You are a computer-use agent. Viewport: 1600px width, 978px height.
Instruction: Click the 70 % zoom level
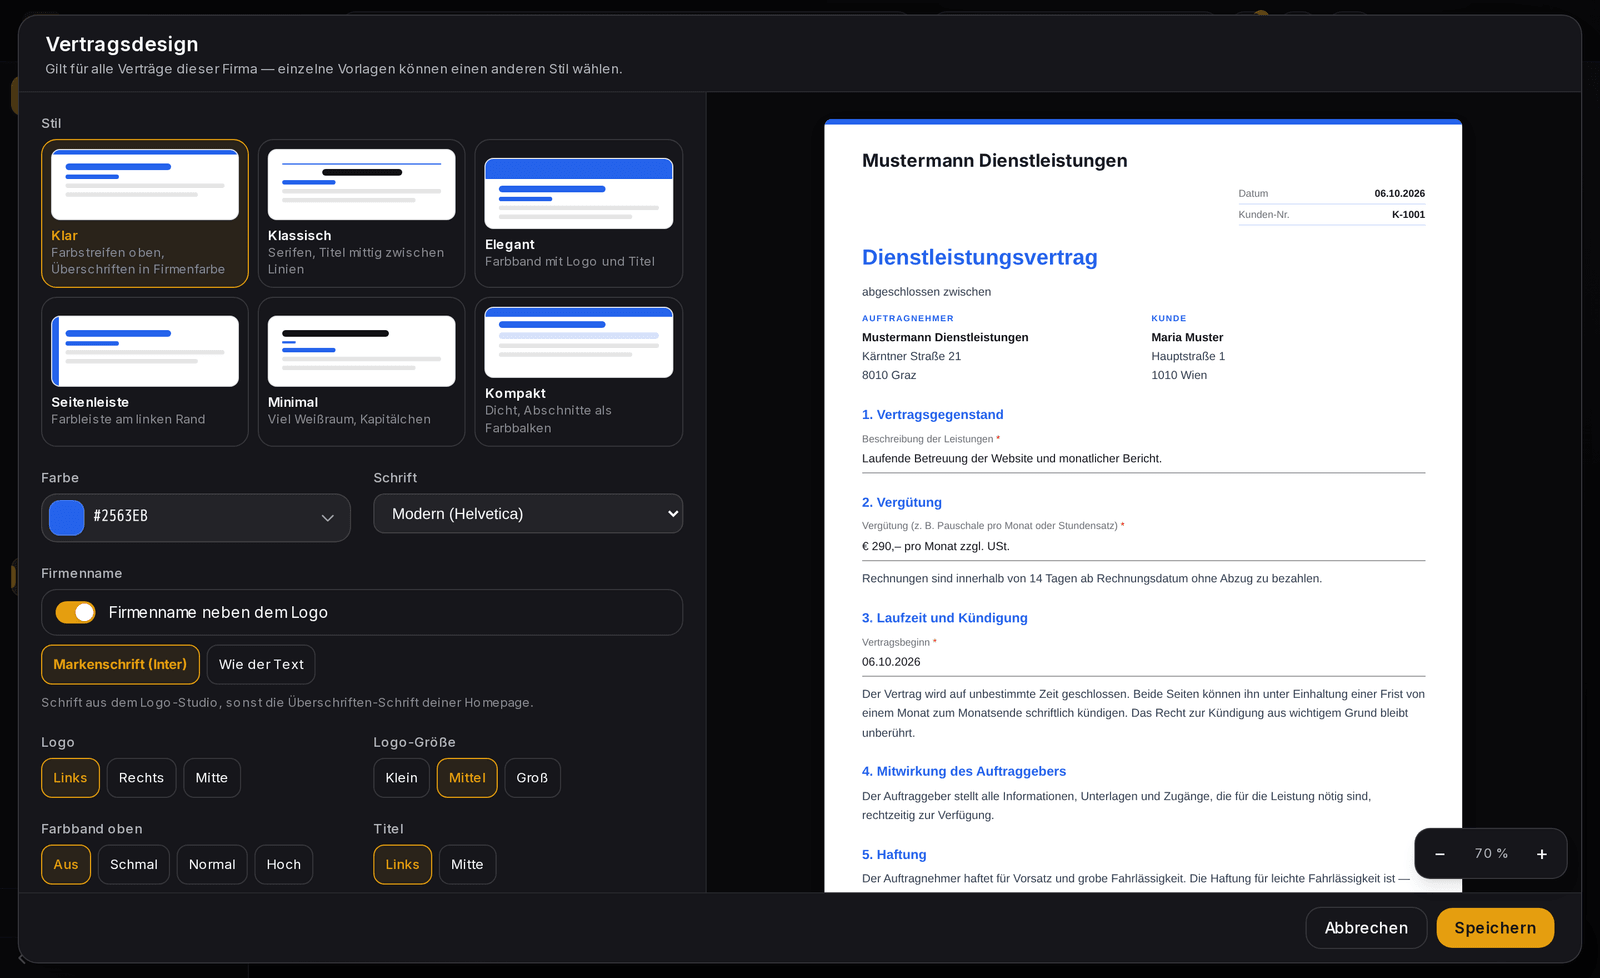click(x=1491, y=854)
